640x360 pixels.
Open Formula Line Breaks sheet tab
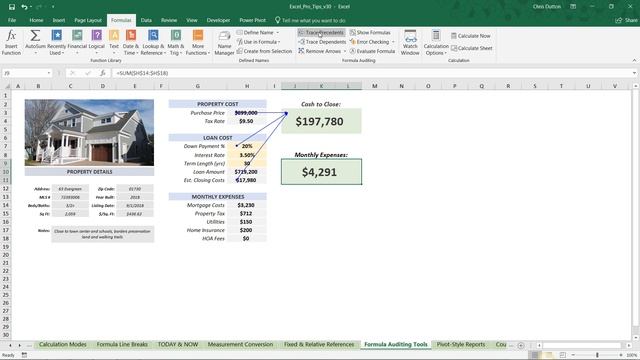click(122, 344)
